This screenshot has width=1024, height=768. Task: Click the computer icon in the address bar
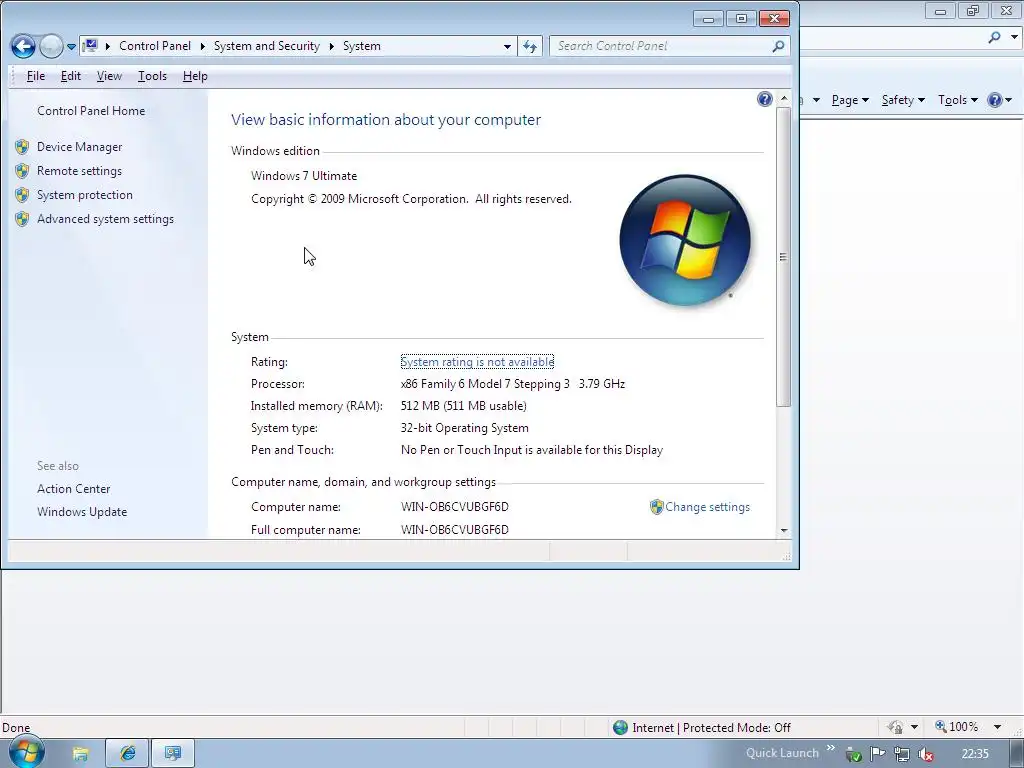tap(91, 46)
